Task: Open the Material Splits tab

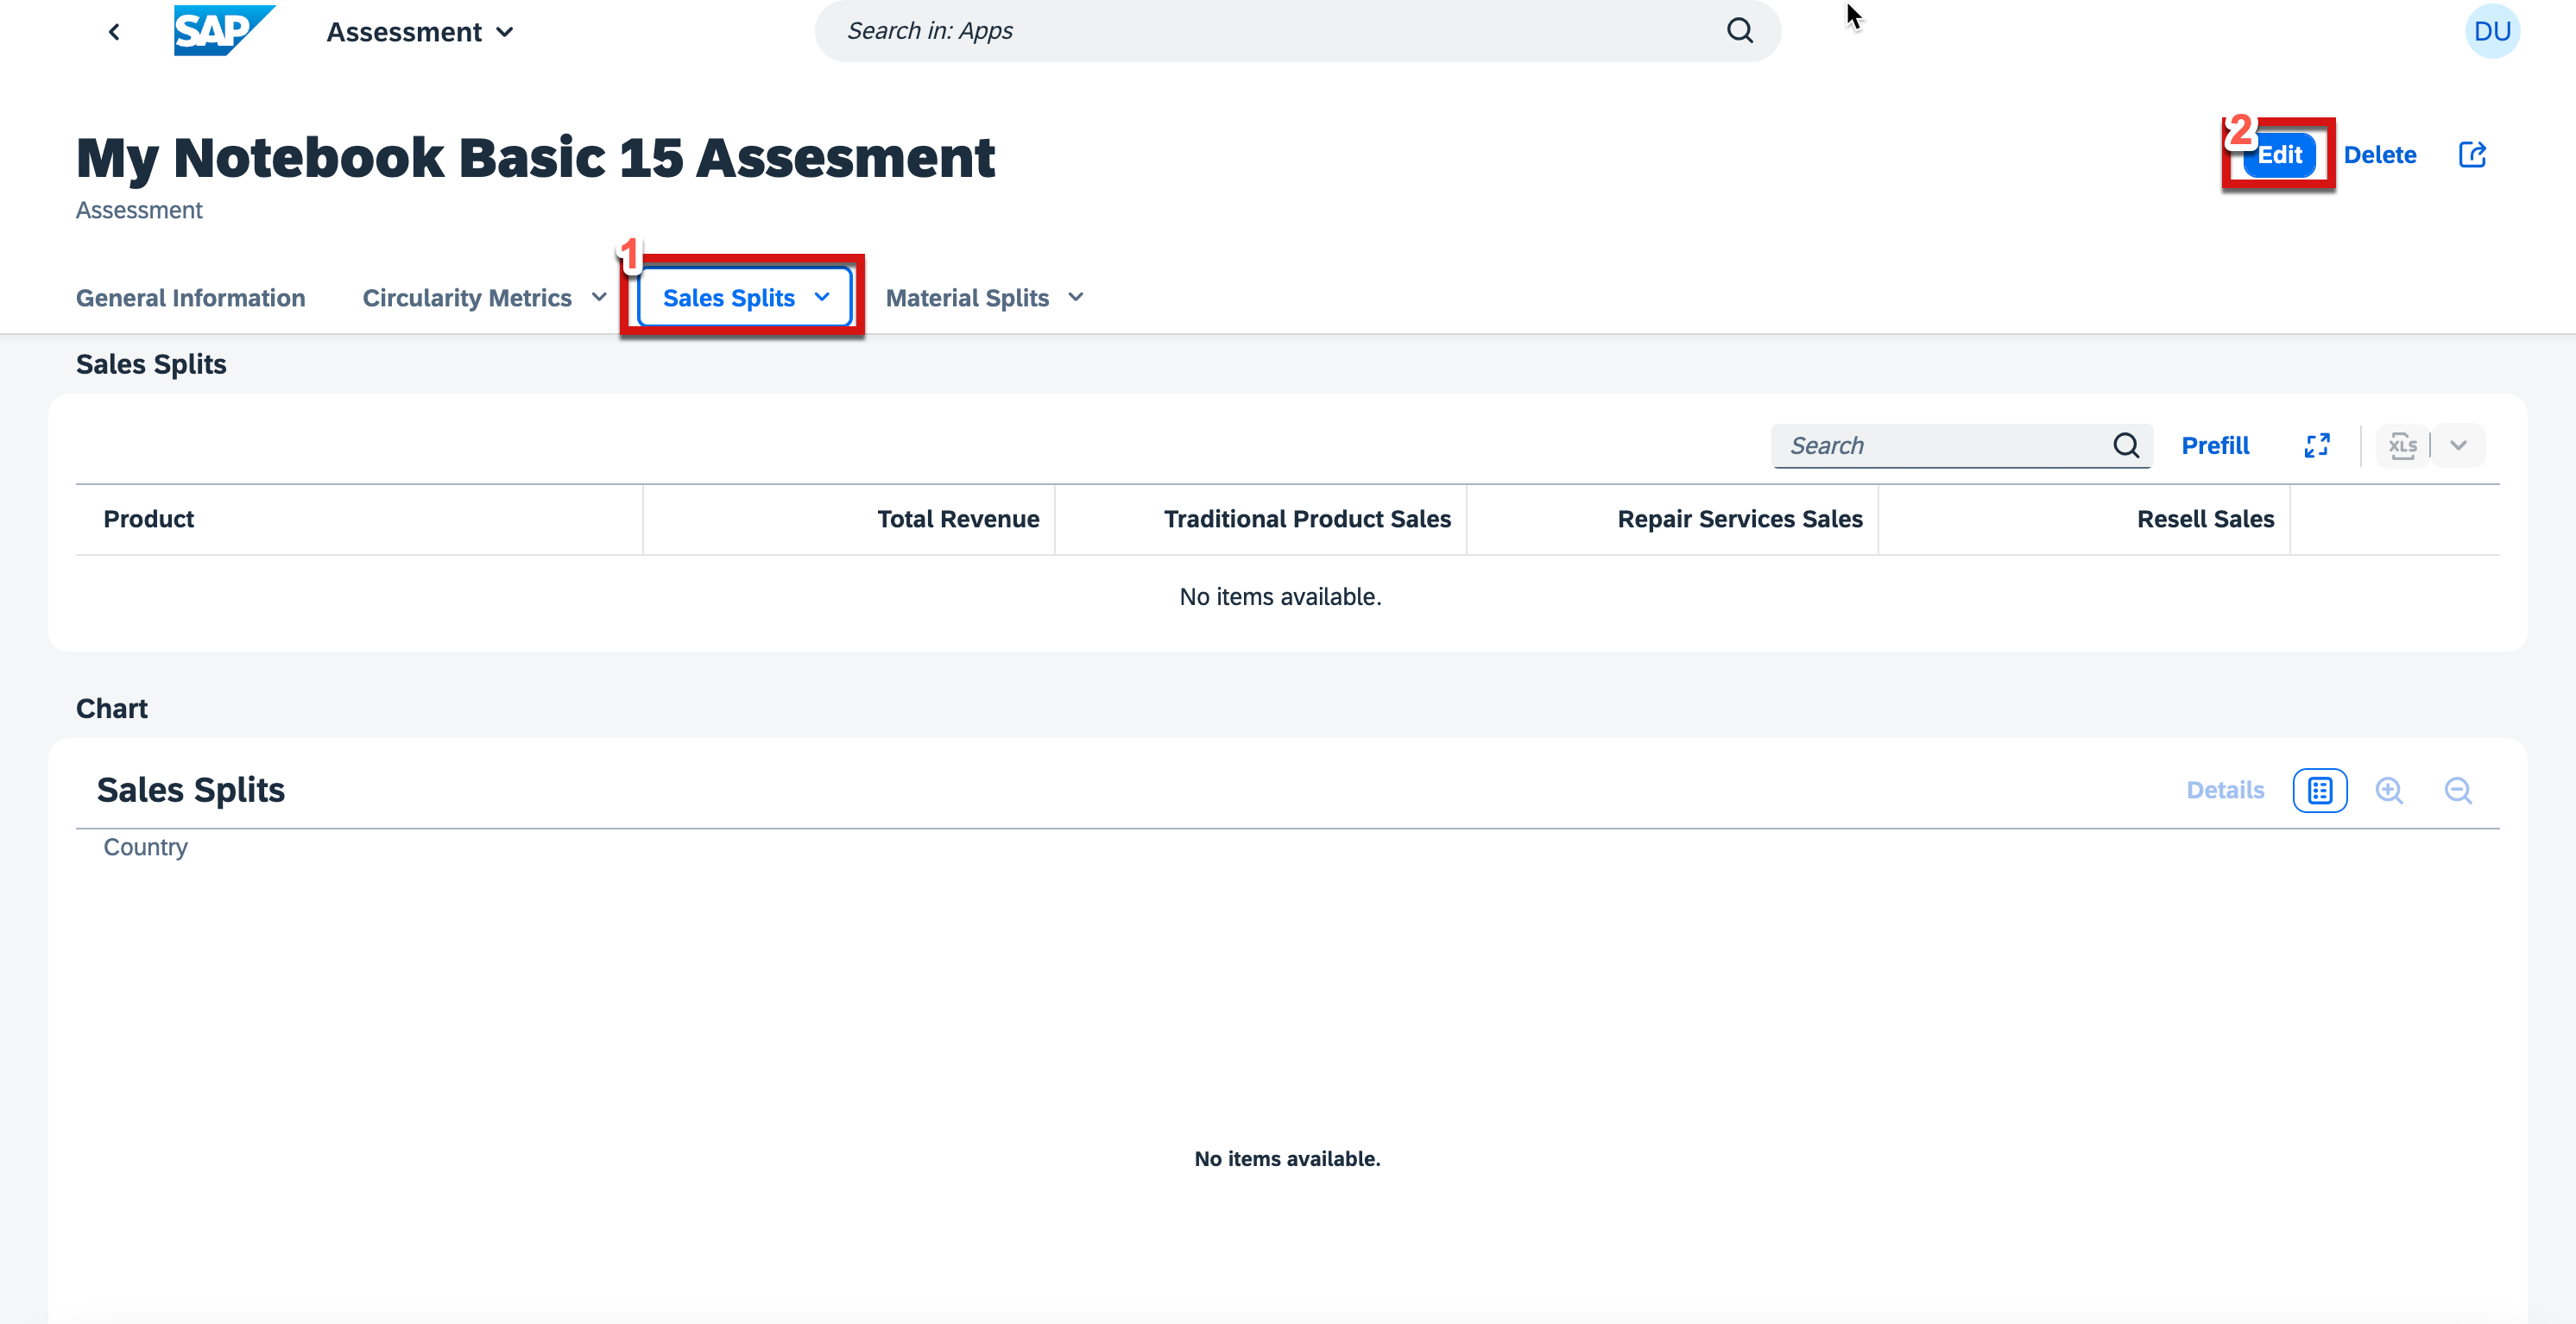Action: (x=967, y=298)
